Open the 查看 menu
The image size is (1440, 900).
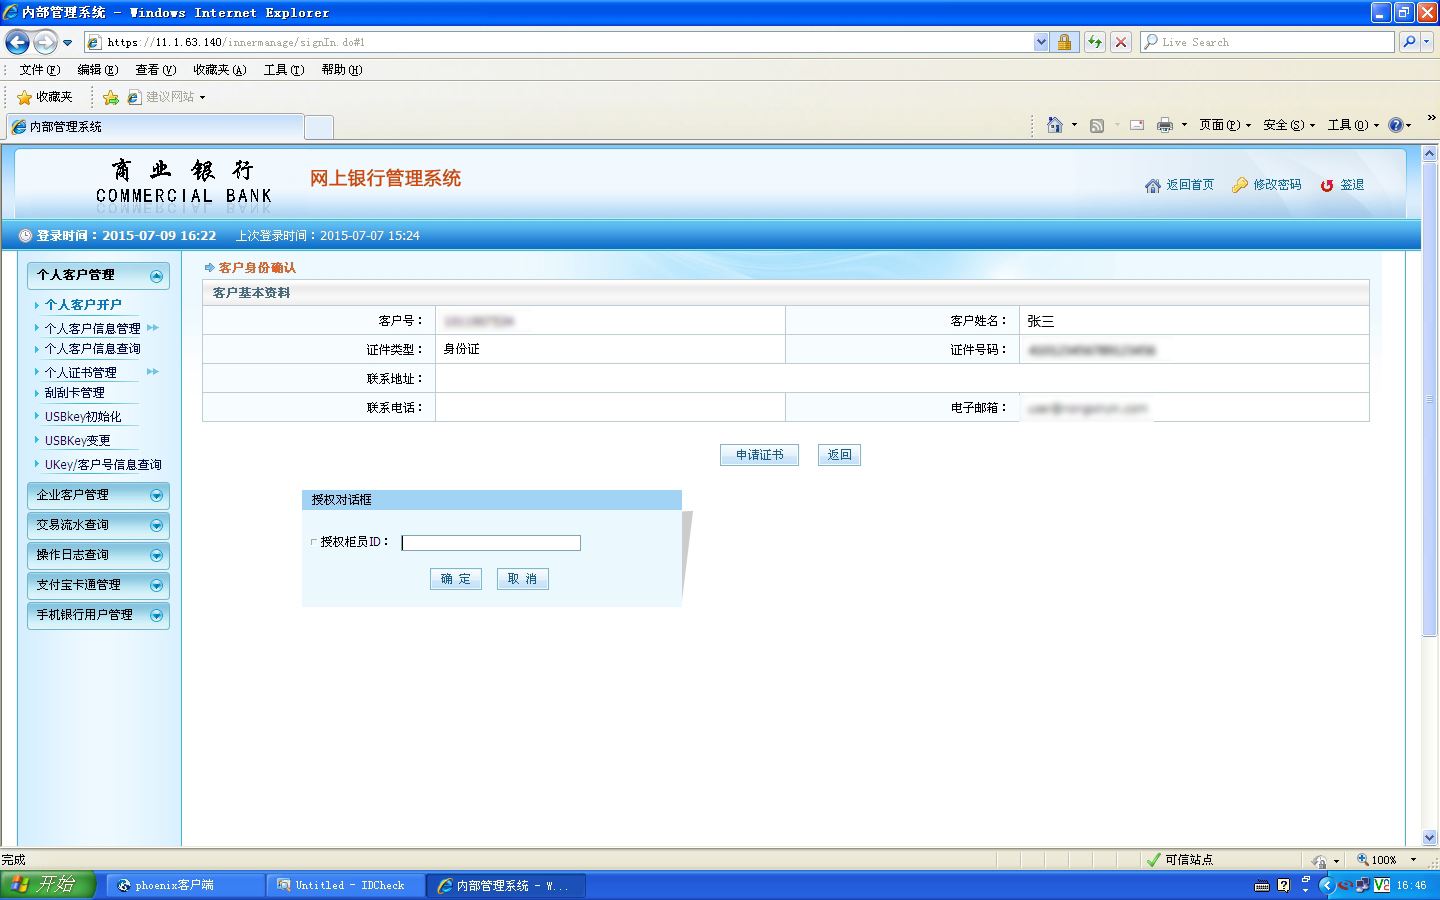click(x=155, y=70)
